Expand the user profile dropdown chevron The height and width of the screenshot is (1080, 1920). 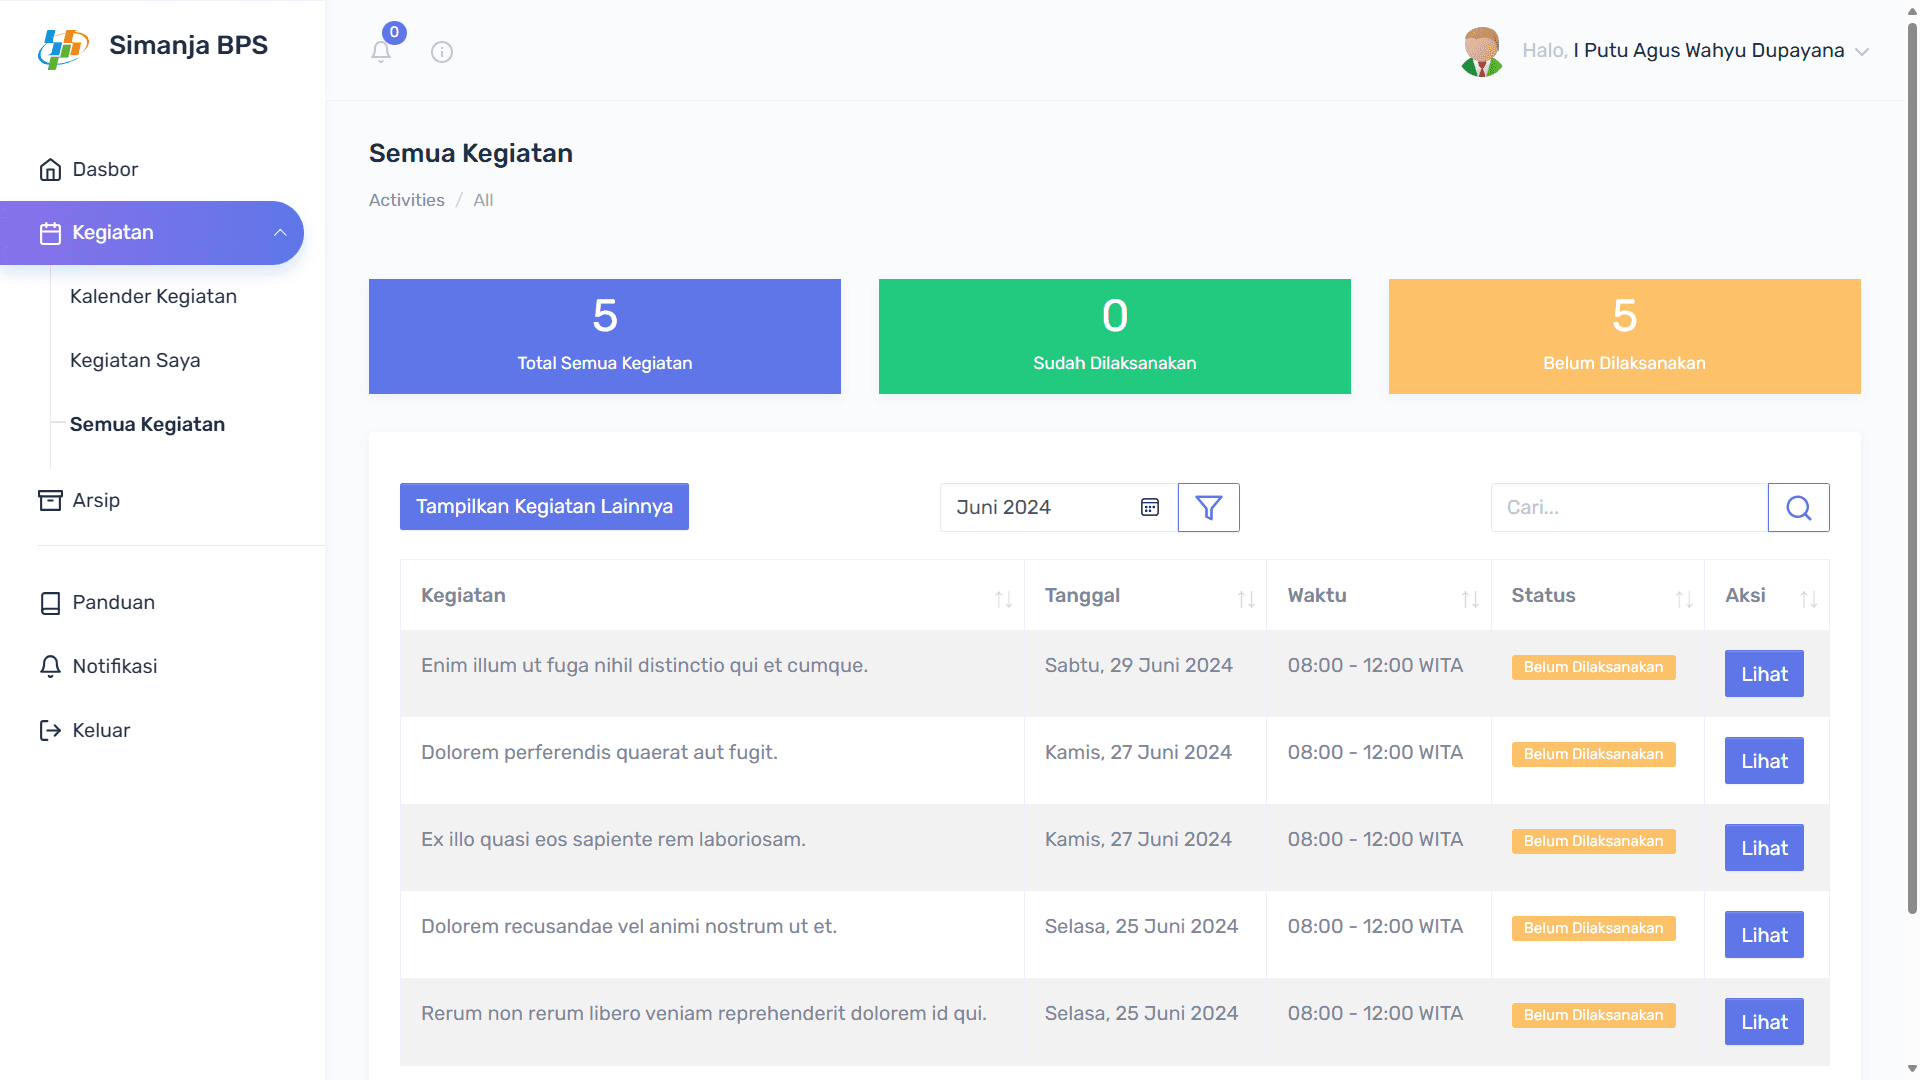(x=1861, y=52)
